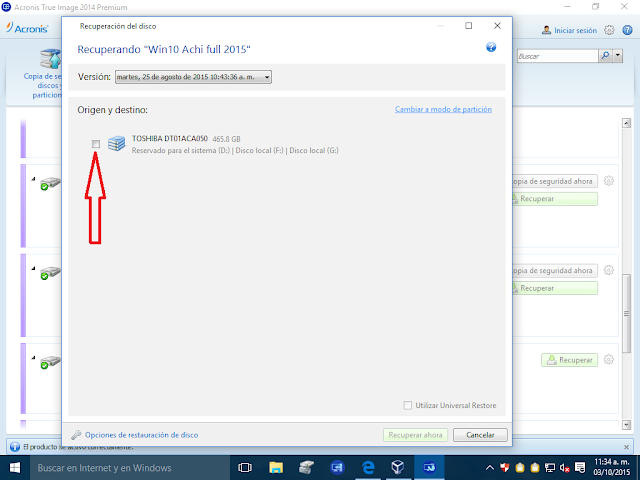Open the Versión date dropdown
This screenshot has height=480, width=640.
tap(193, 77)
